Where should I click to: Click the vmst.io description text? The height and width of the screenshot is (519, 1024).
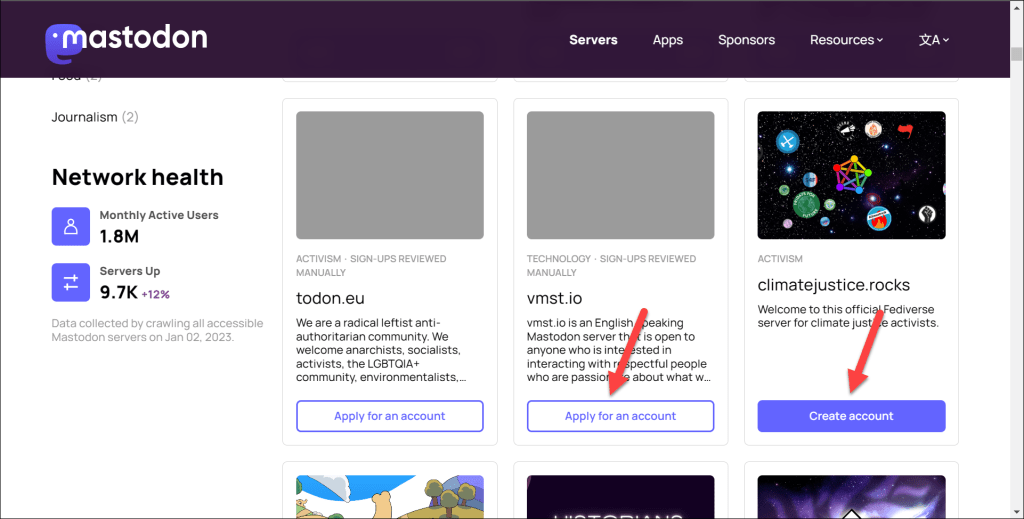[618, 350]
